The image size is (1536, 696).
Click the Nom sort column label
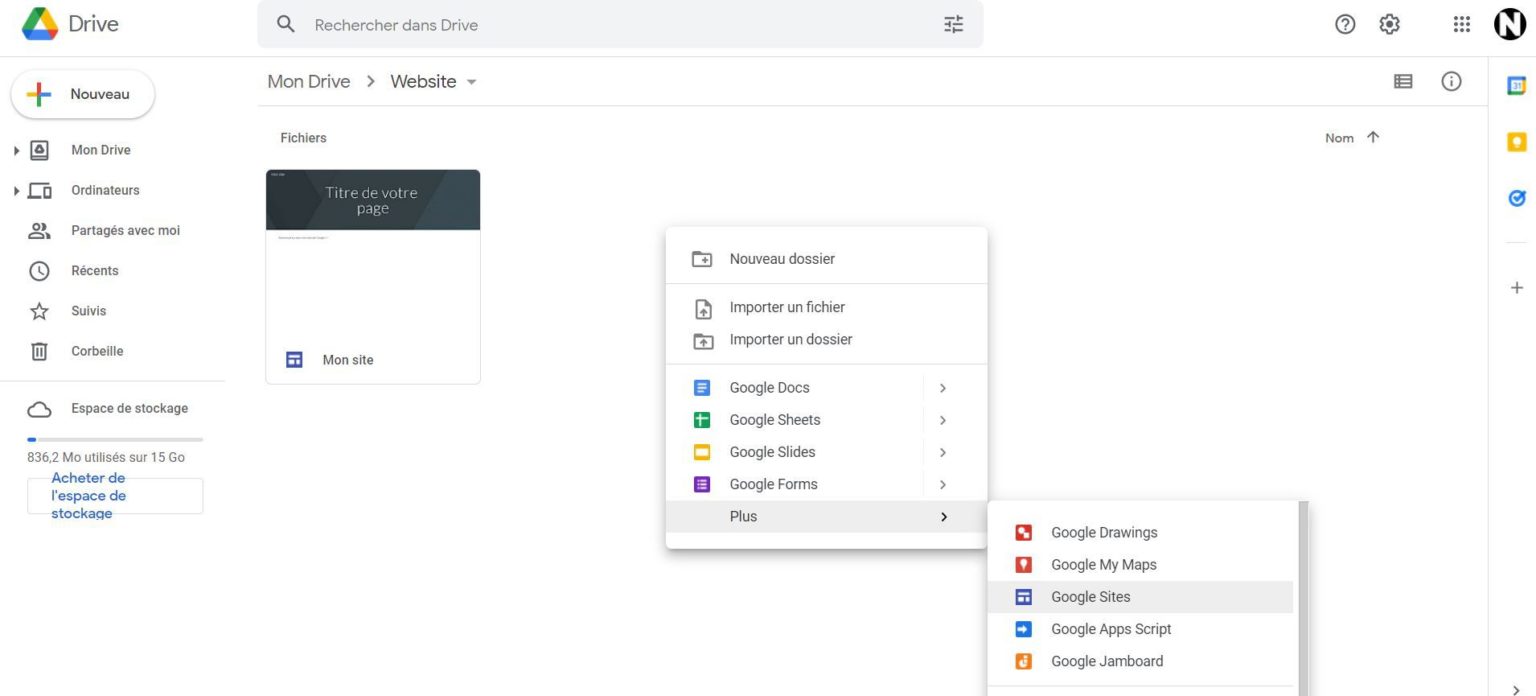point(1339,138)
